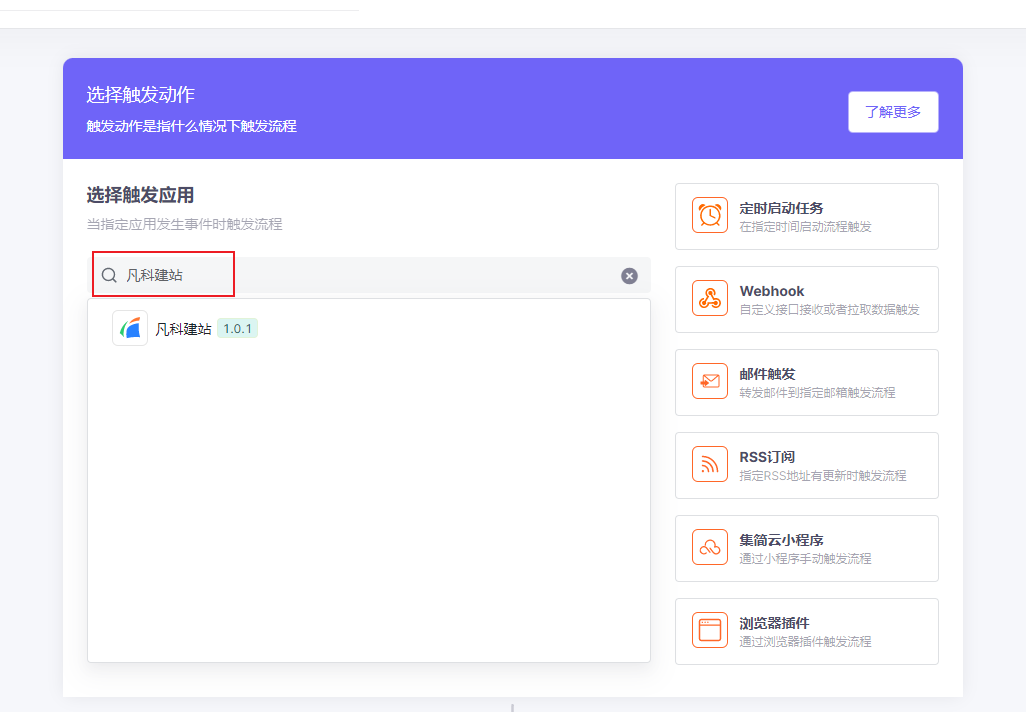Choose the 浏览器插件 trigger title

[774, 623]
